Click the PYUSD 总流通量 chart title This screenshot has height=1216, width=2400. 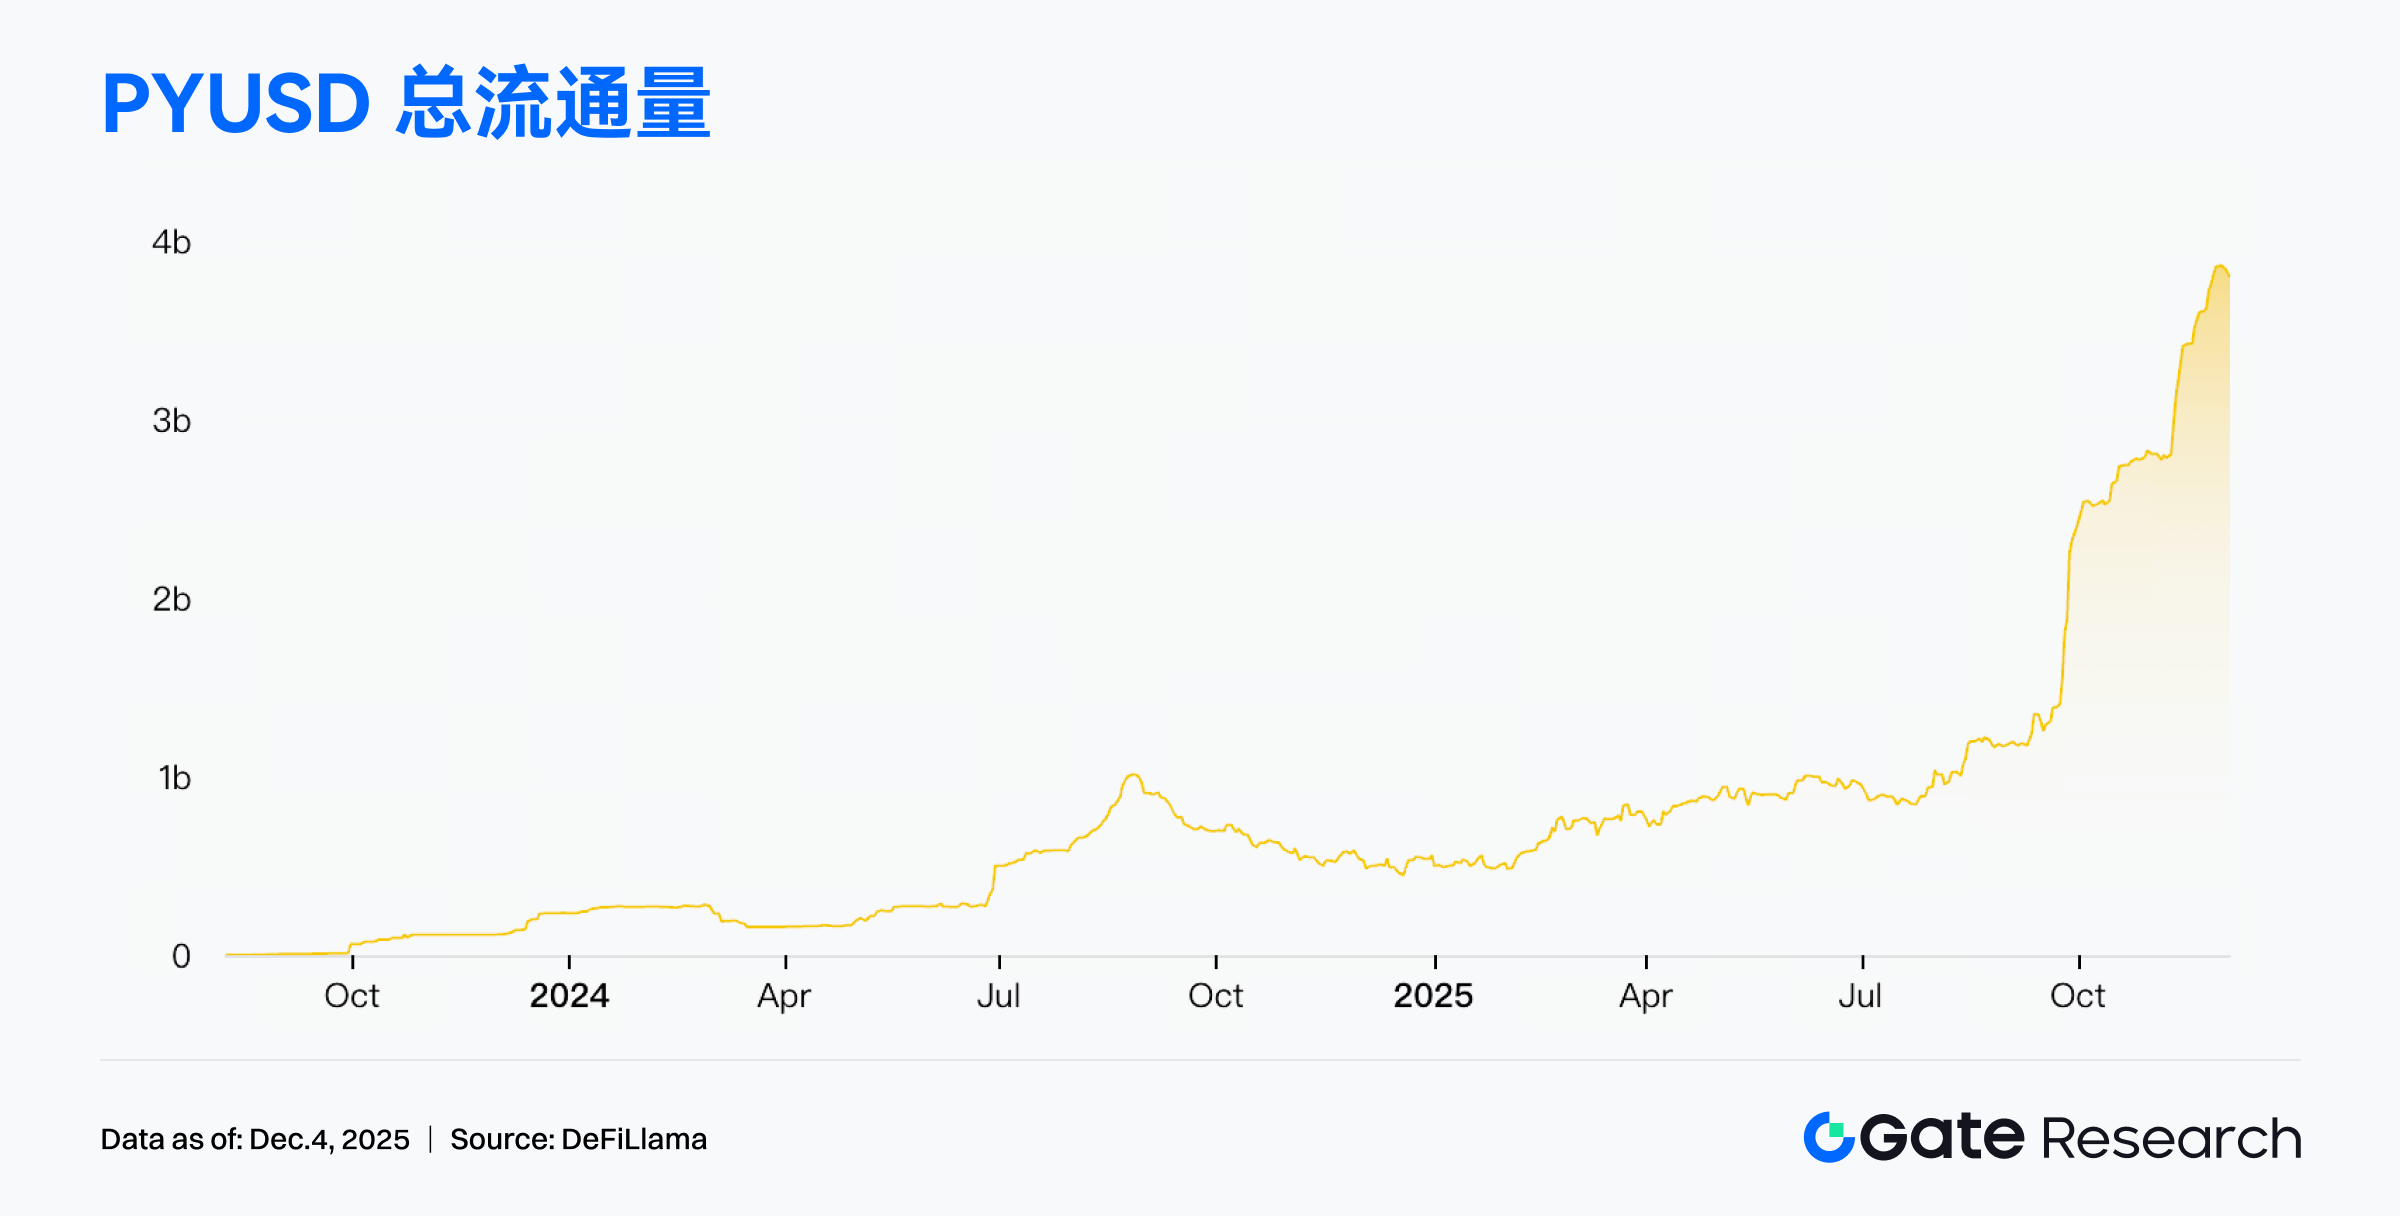coord(406,103)
